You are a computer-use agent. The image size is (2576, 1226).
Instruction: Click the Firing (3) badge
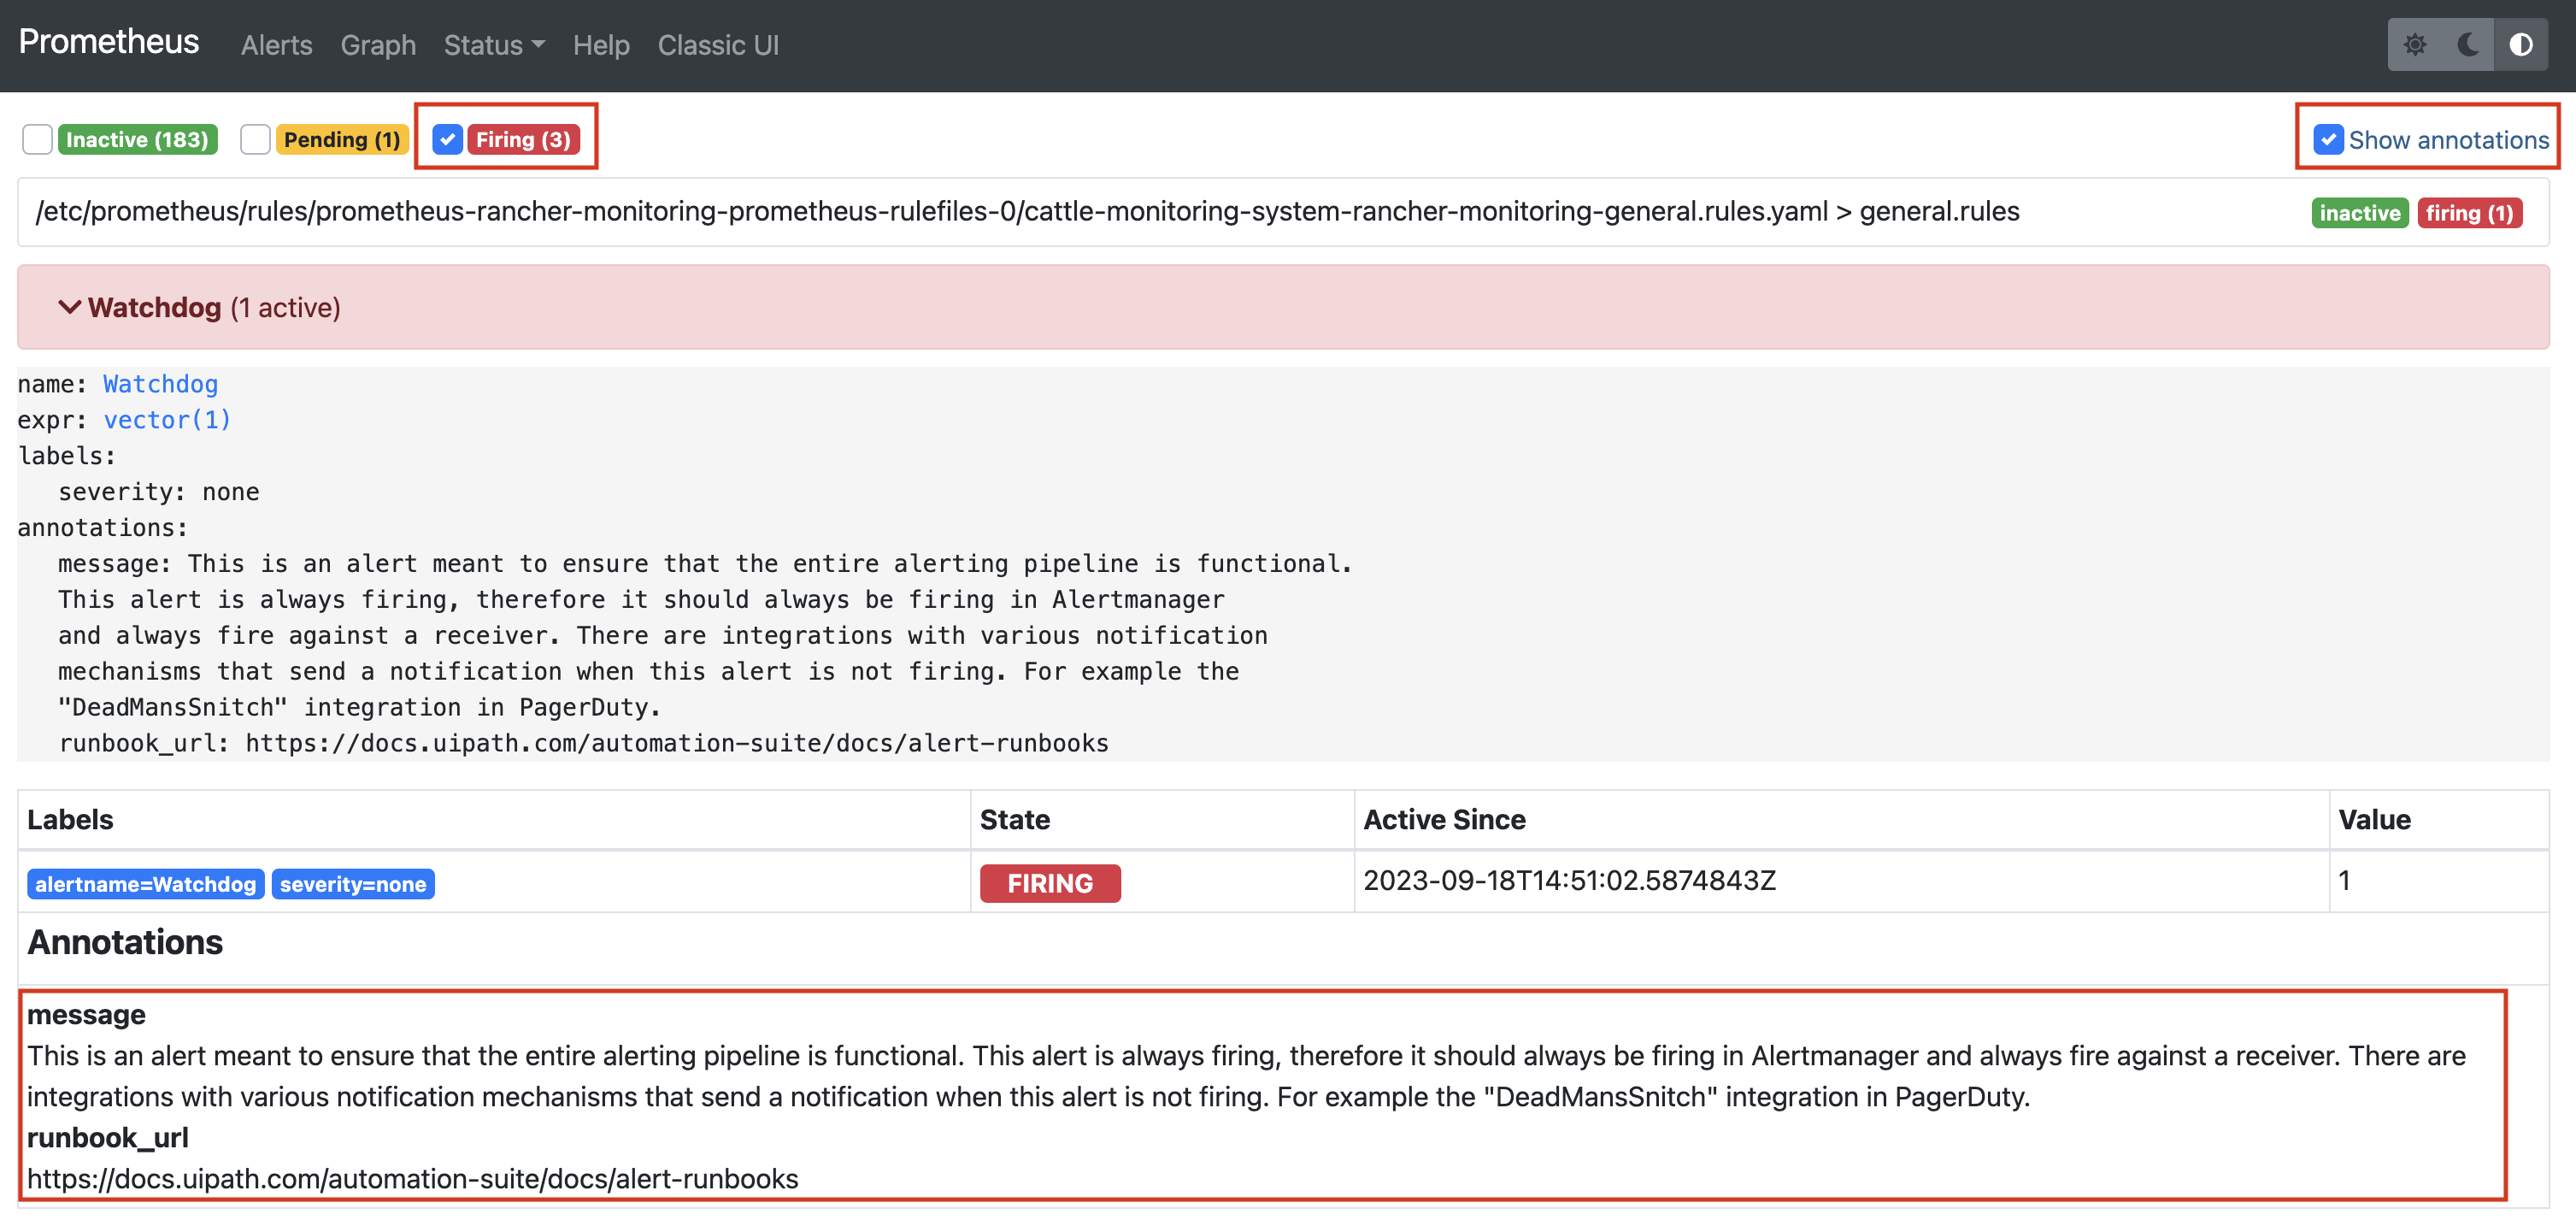523,139
